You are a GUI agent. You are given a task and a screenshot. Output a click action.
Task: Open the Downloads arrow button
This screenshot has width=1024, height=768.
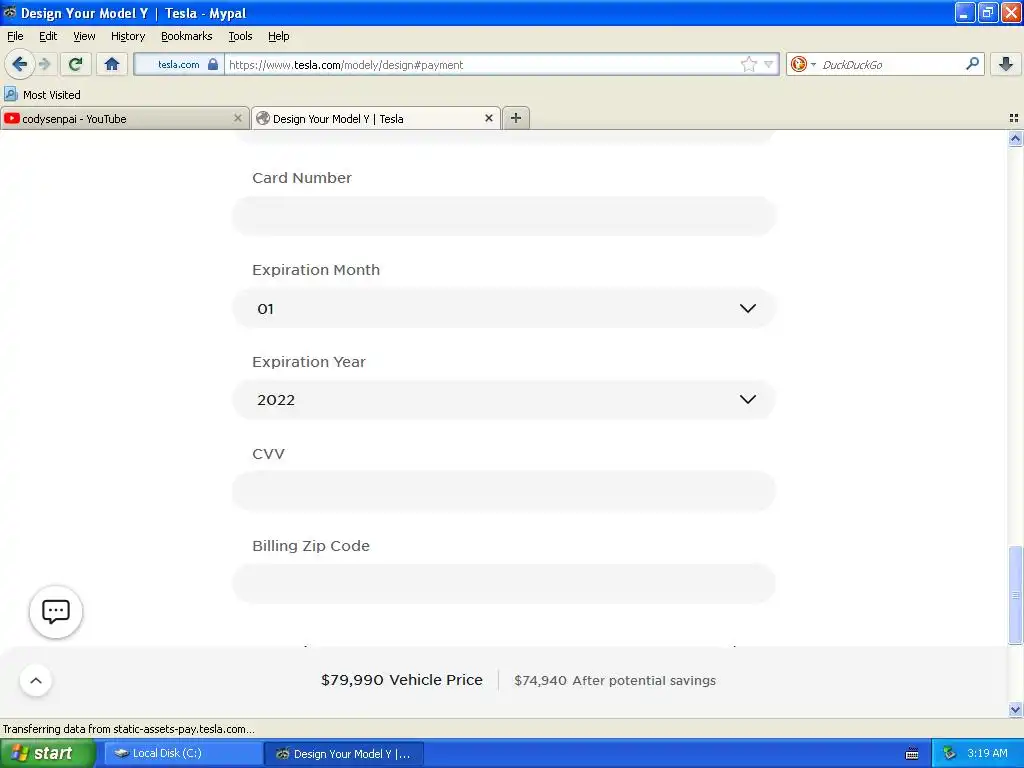click(1006, 64)
